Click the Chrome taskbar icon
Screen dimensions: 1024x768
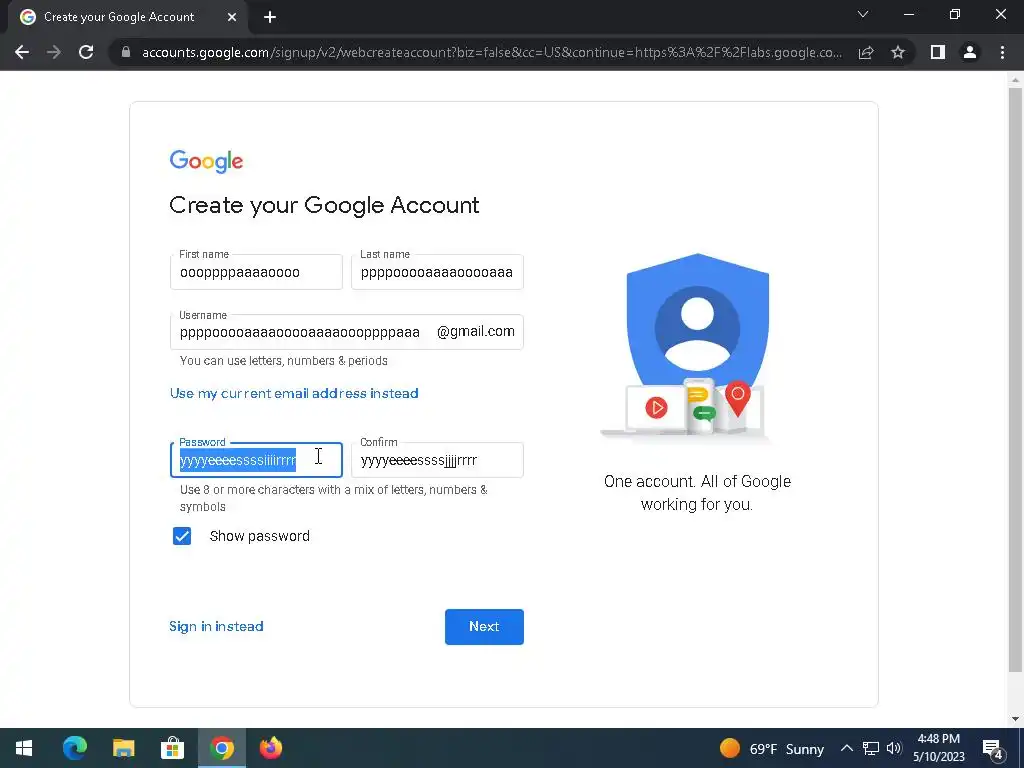click(x=221, y=748)
